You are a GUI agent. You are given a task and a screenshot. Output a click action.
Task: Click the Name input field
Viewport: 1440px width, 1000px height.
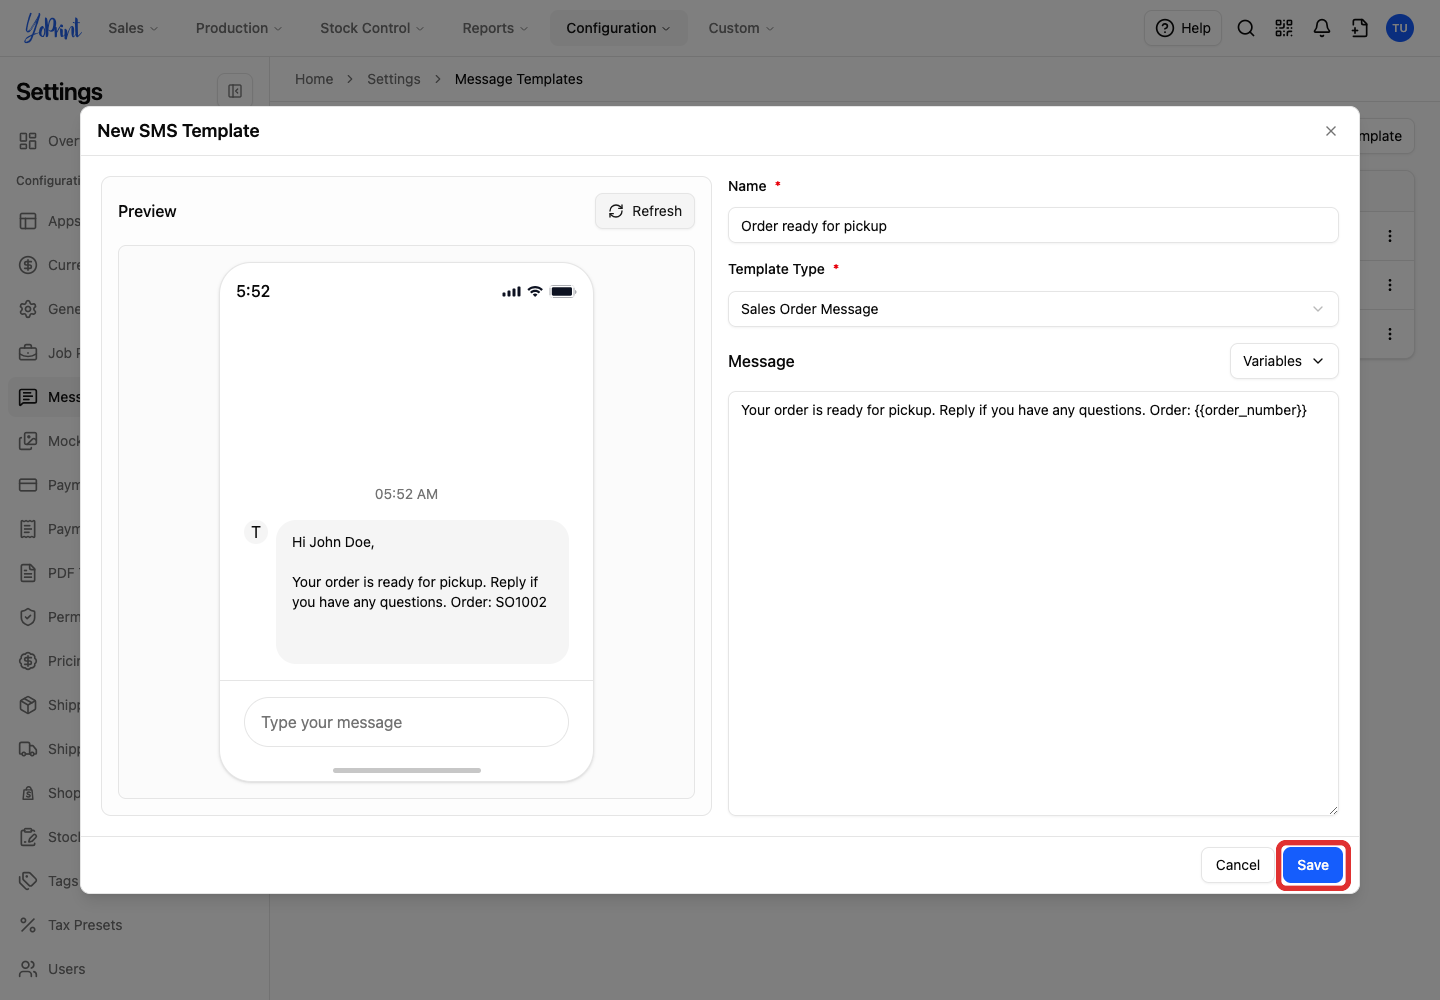[x=1033, y=225]
